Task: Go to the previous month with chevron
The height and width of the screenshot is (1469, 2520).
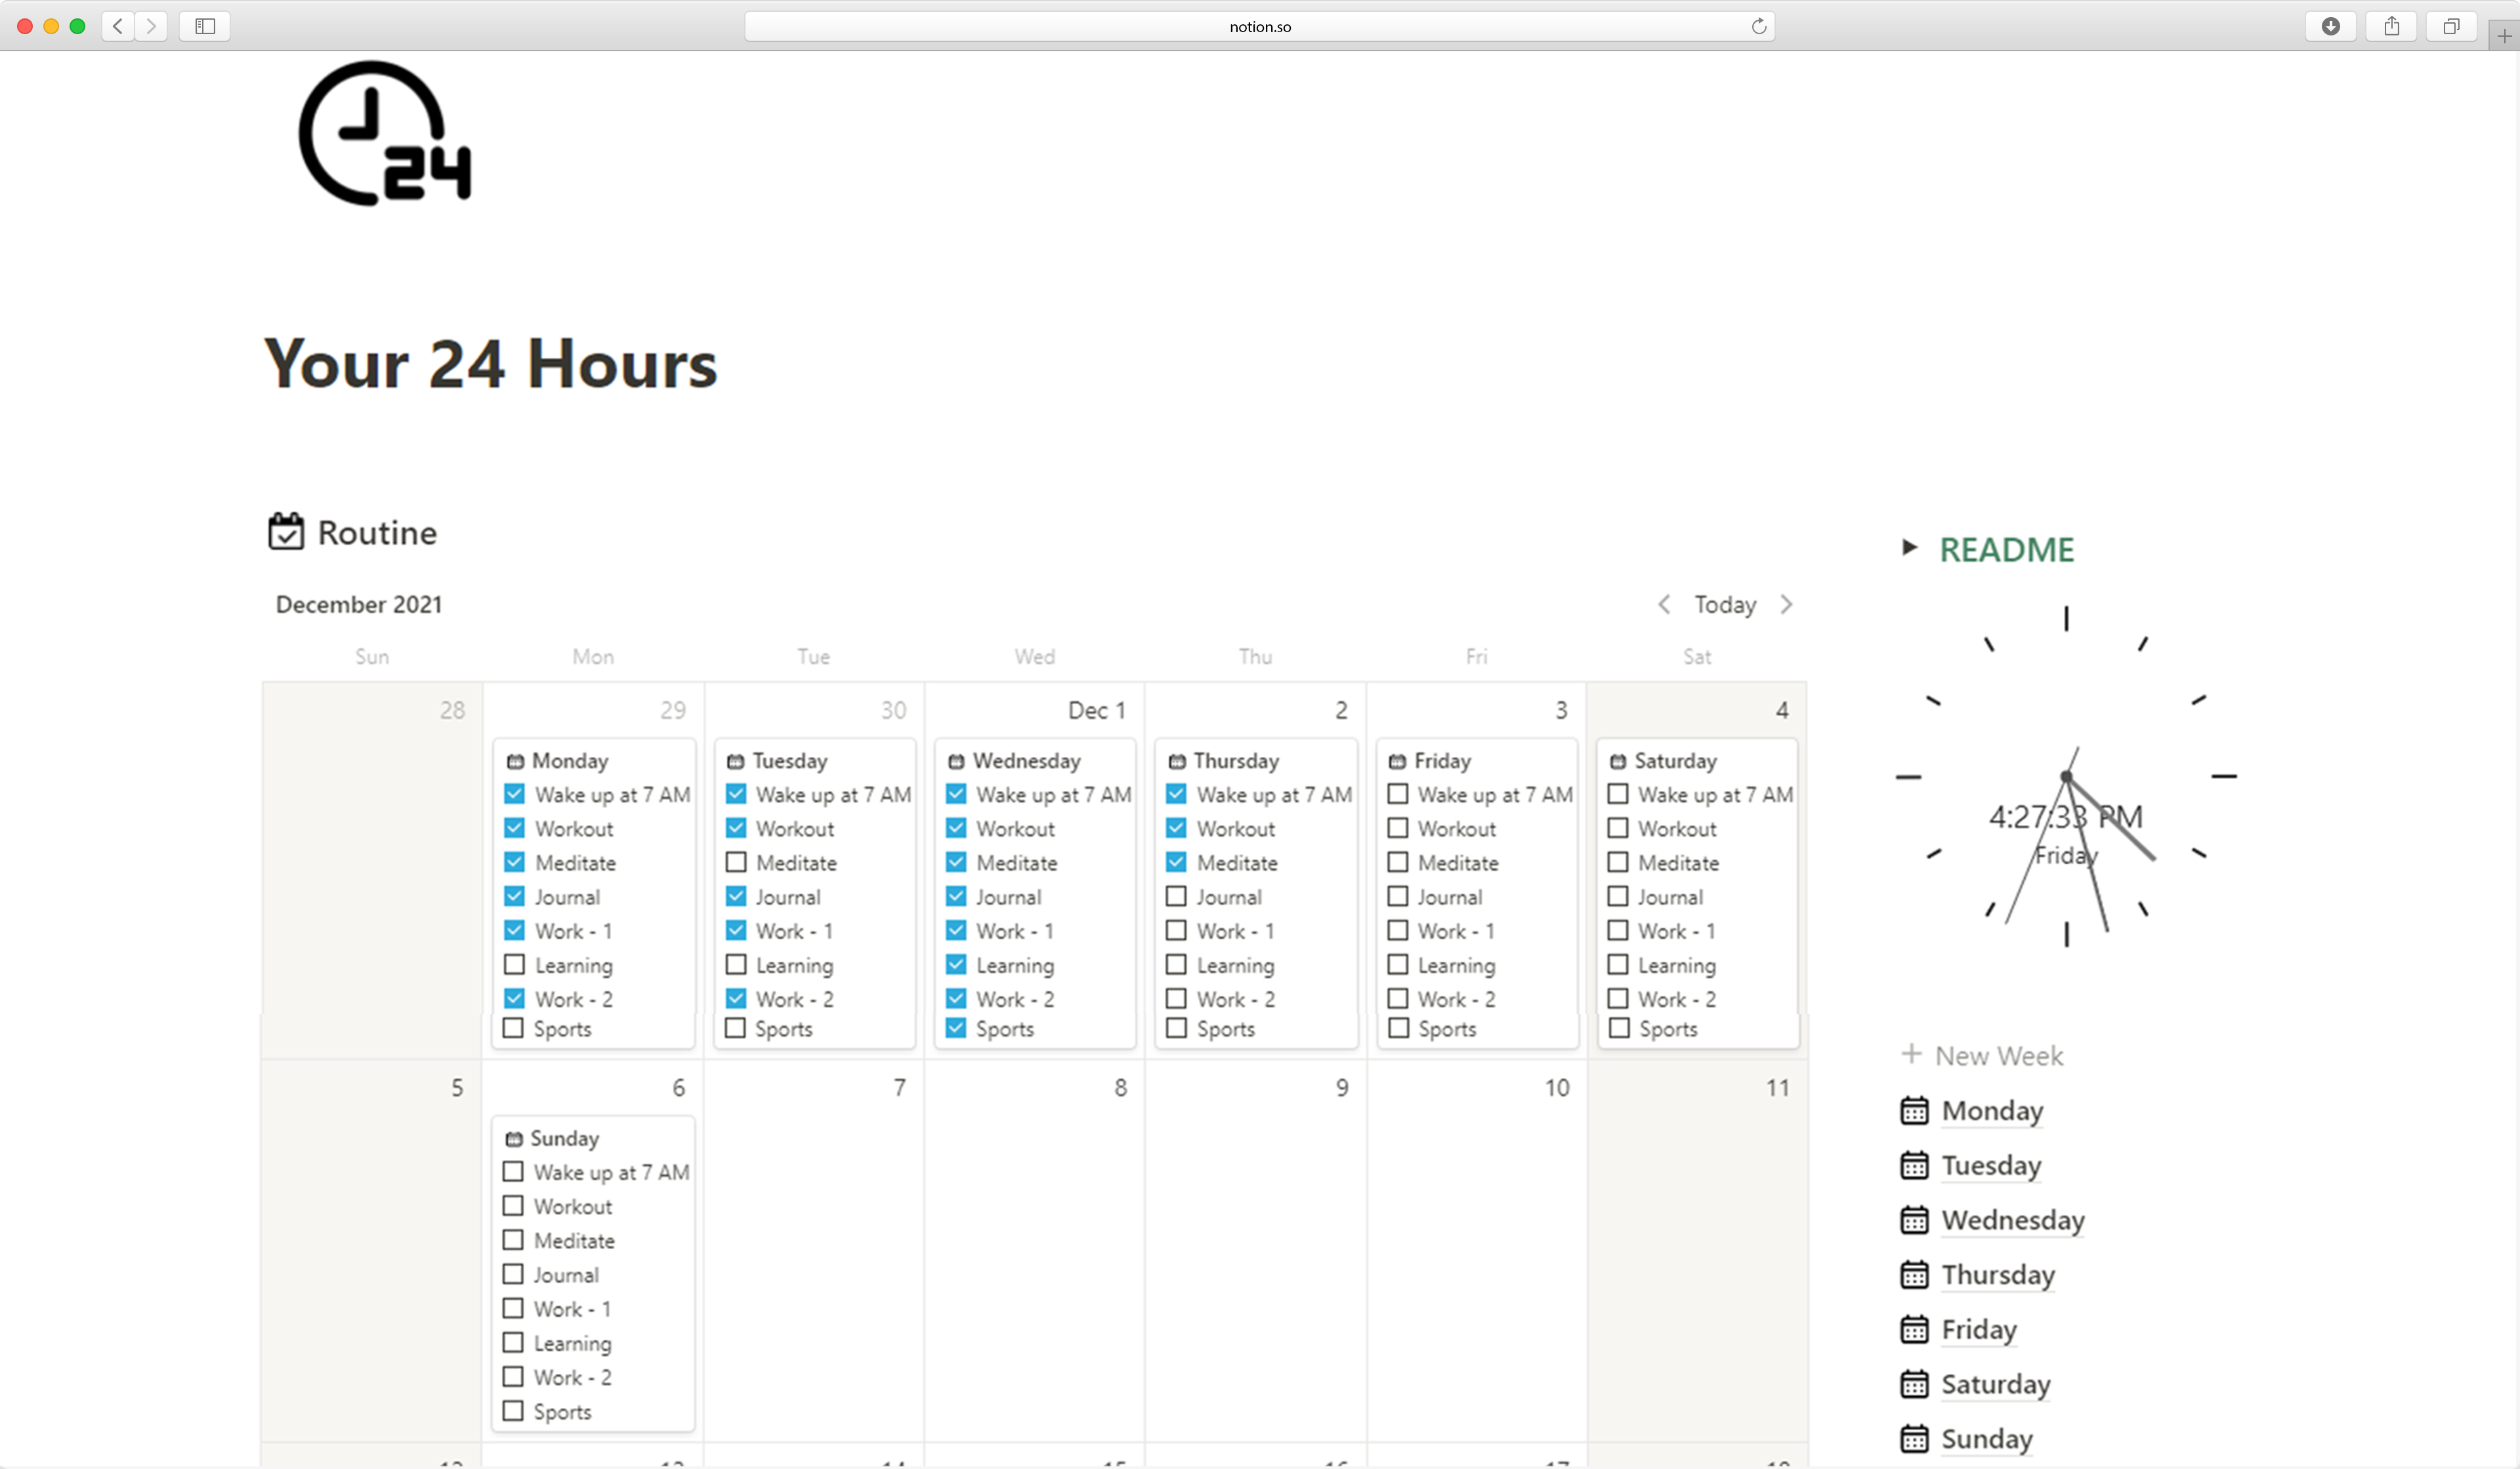Action: tap(1664, 604)
